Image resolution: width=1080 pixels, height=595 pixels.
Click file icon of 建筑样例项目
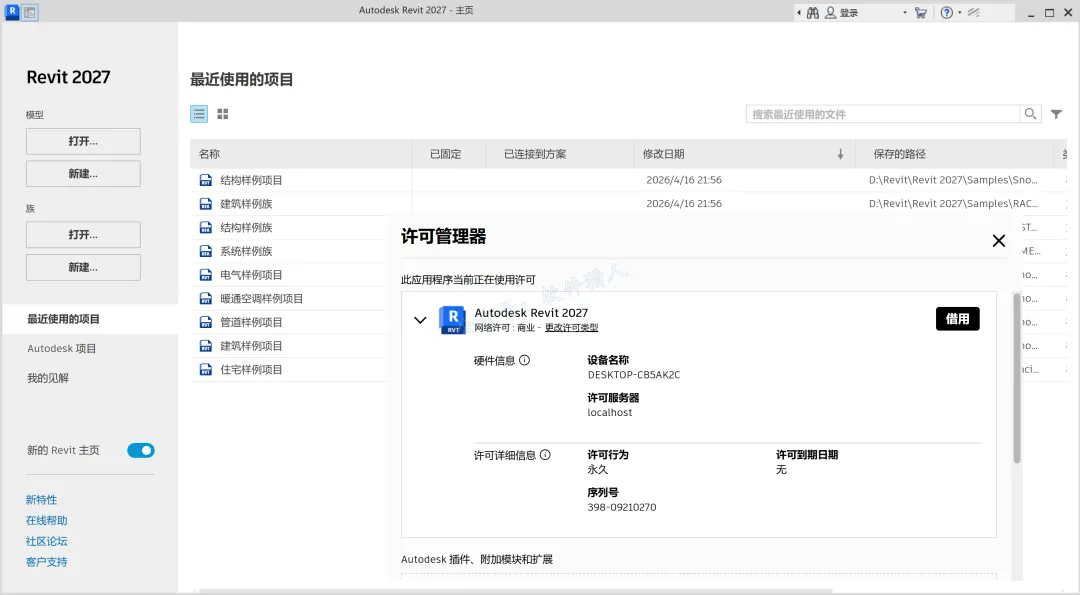205,346
